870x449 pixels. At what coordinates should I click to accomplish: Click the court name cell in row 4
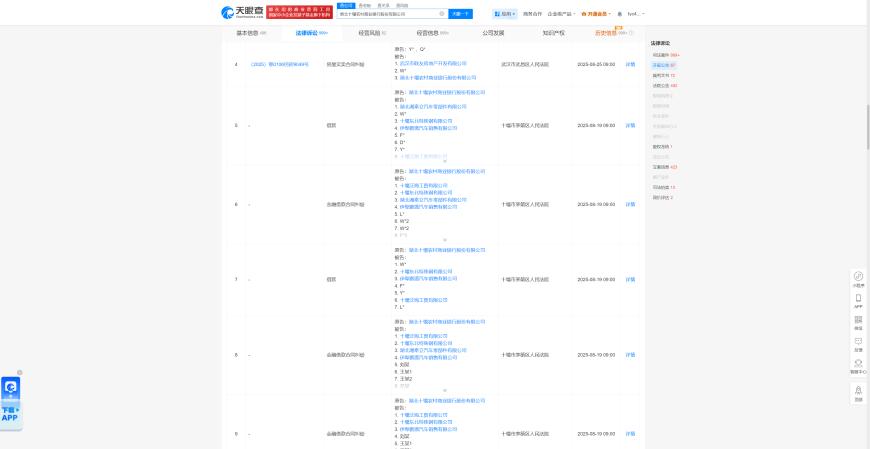pos(525,64)
